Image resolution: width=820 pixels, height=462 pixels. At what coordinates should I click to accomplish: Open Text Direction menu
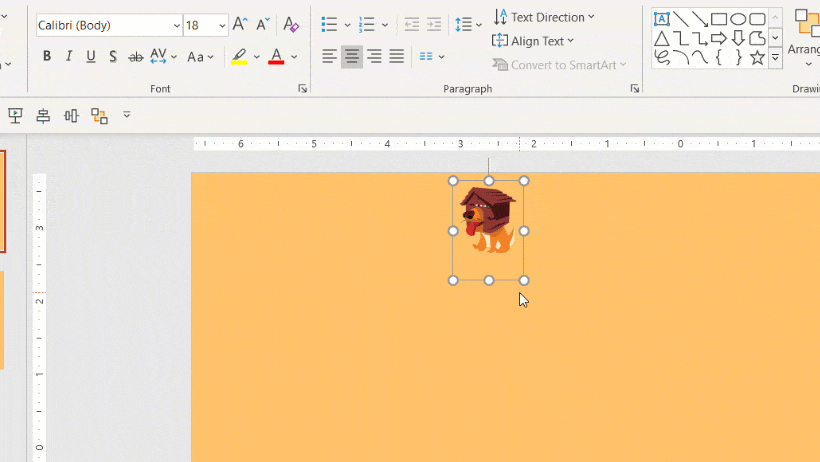(544, 17)
